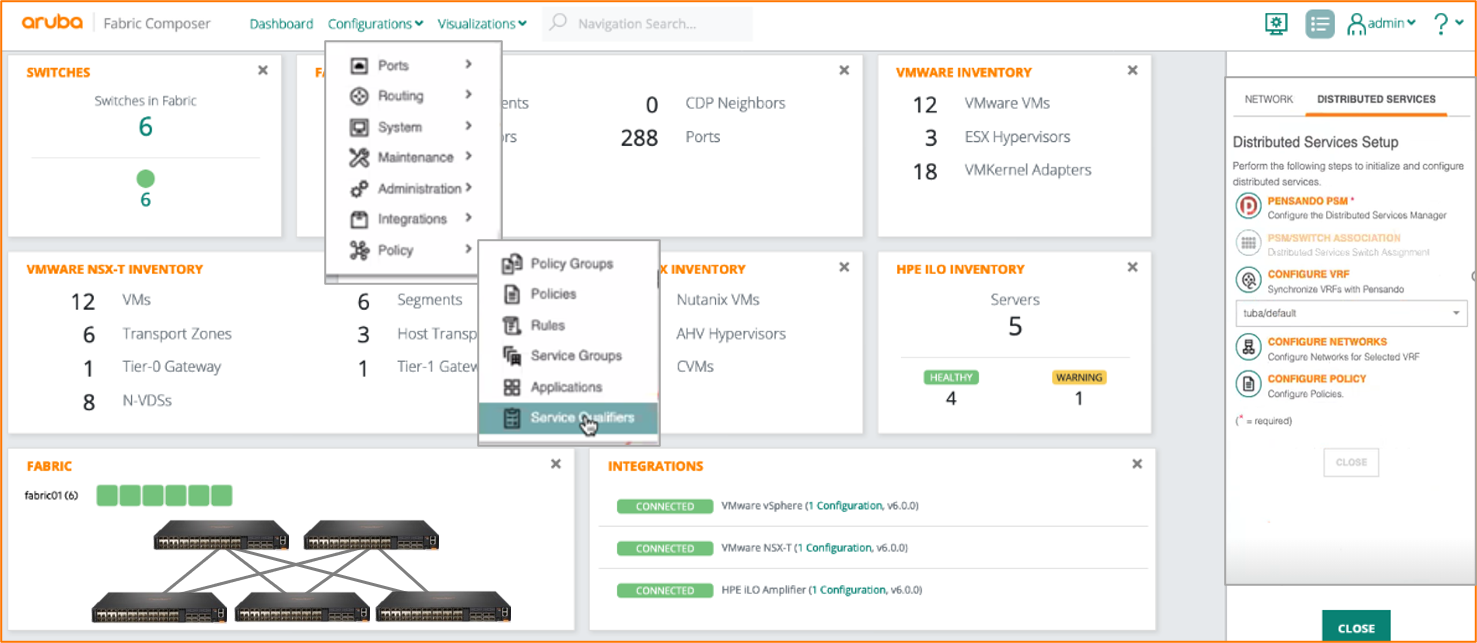Select the Integrations menu icon

359,219
